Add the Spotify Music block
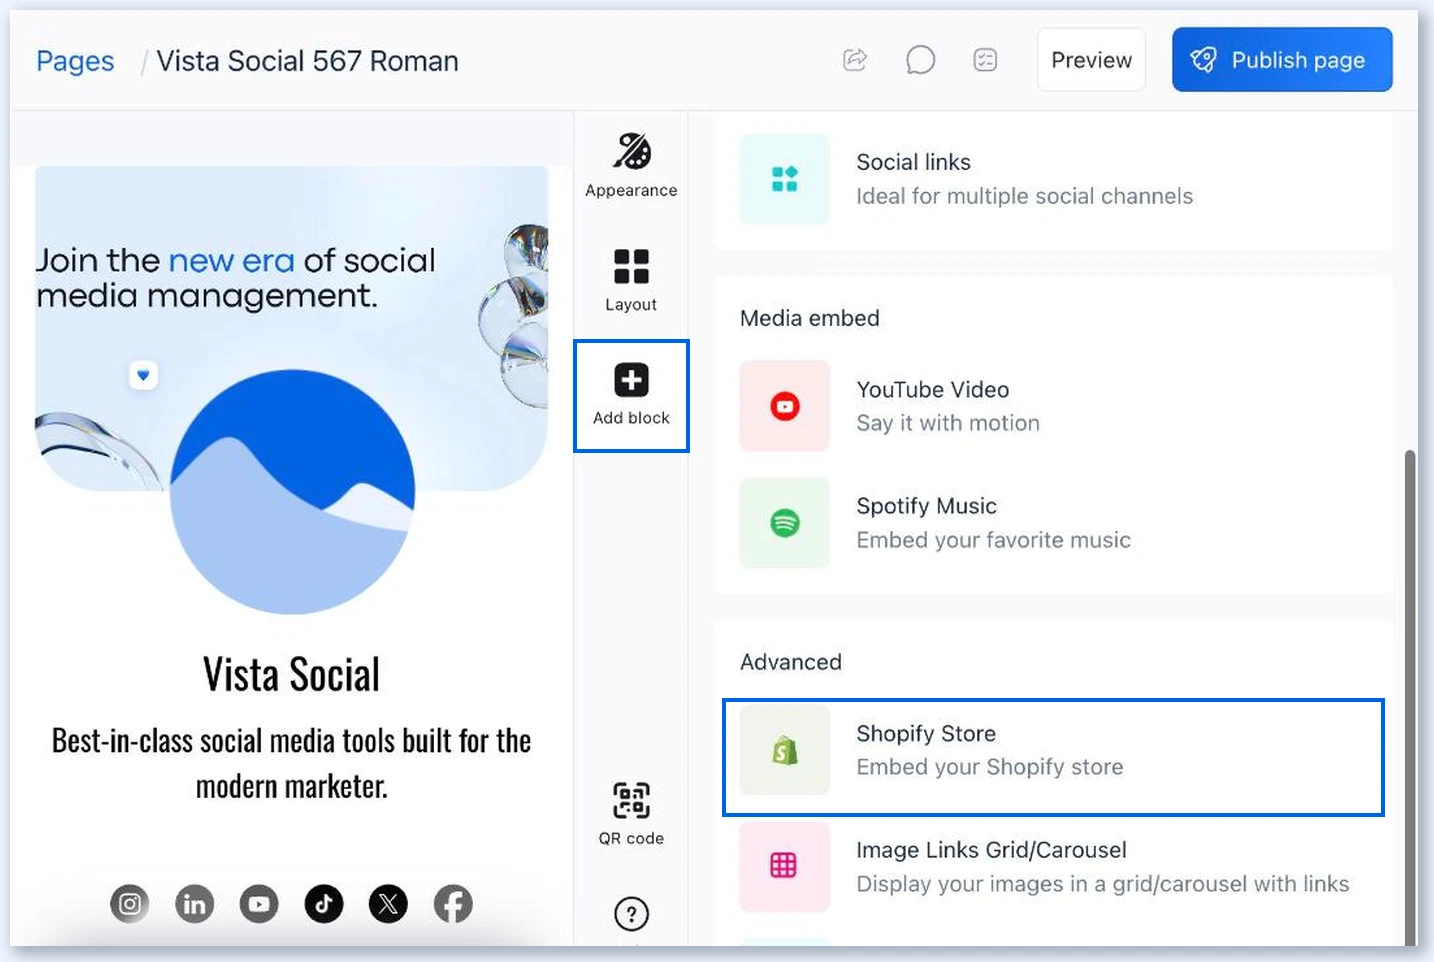Image resolution: width=1434 pixels, height=962 pixels. pyautogui.click(x=1053, y=523)
